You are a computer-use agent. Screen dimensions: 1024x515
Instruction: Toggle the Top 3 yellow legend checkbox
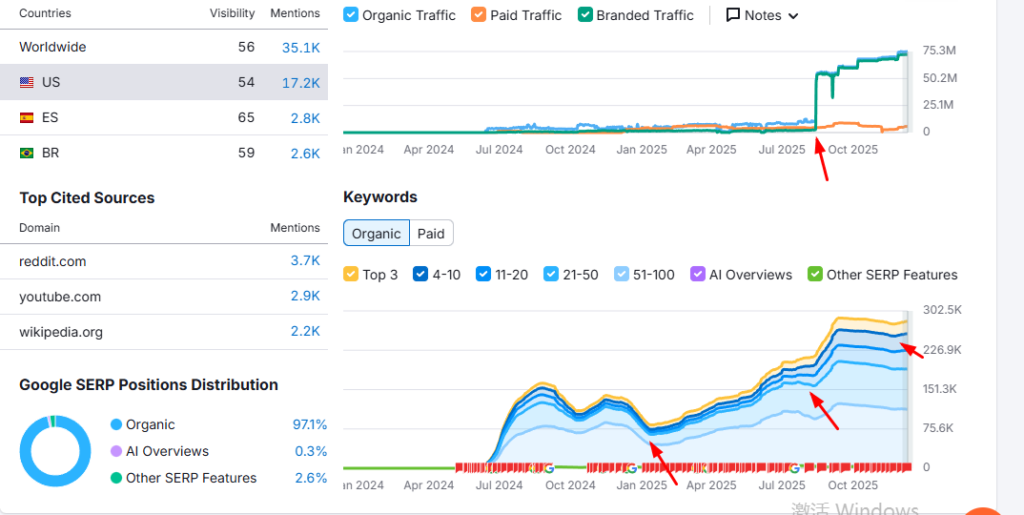point(351,274)
